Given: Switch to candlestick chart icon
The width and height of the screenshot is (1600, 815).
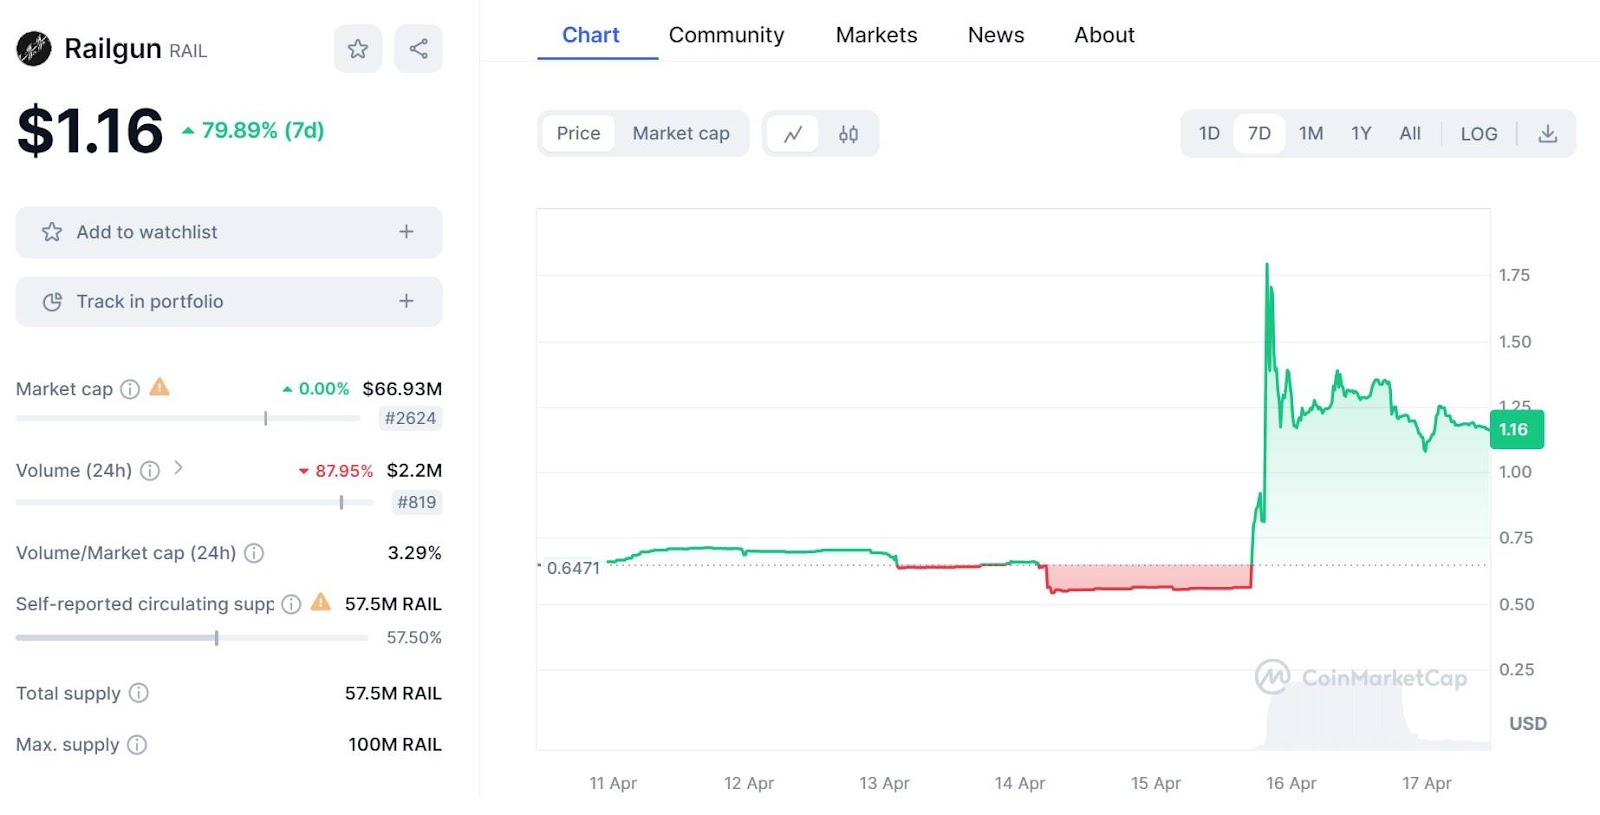Looking at the screenshot, I should coord(848,134).
